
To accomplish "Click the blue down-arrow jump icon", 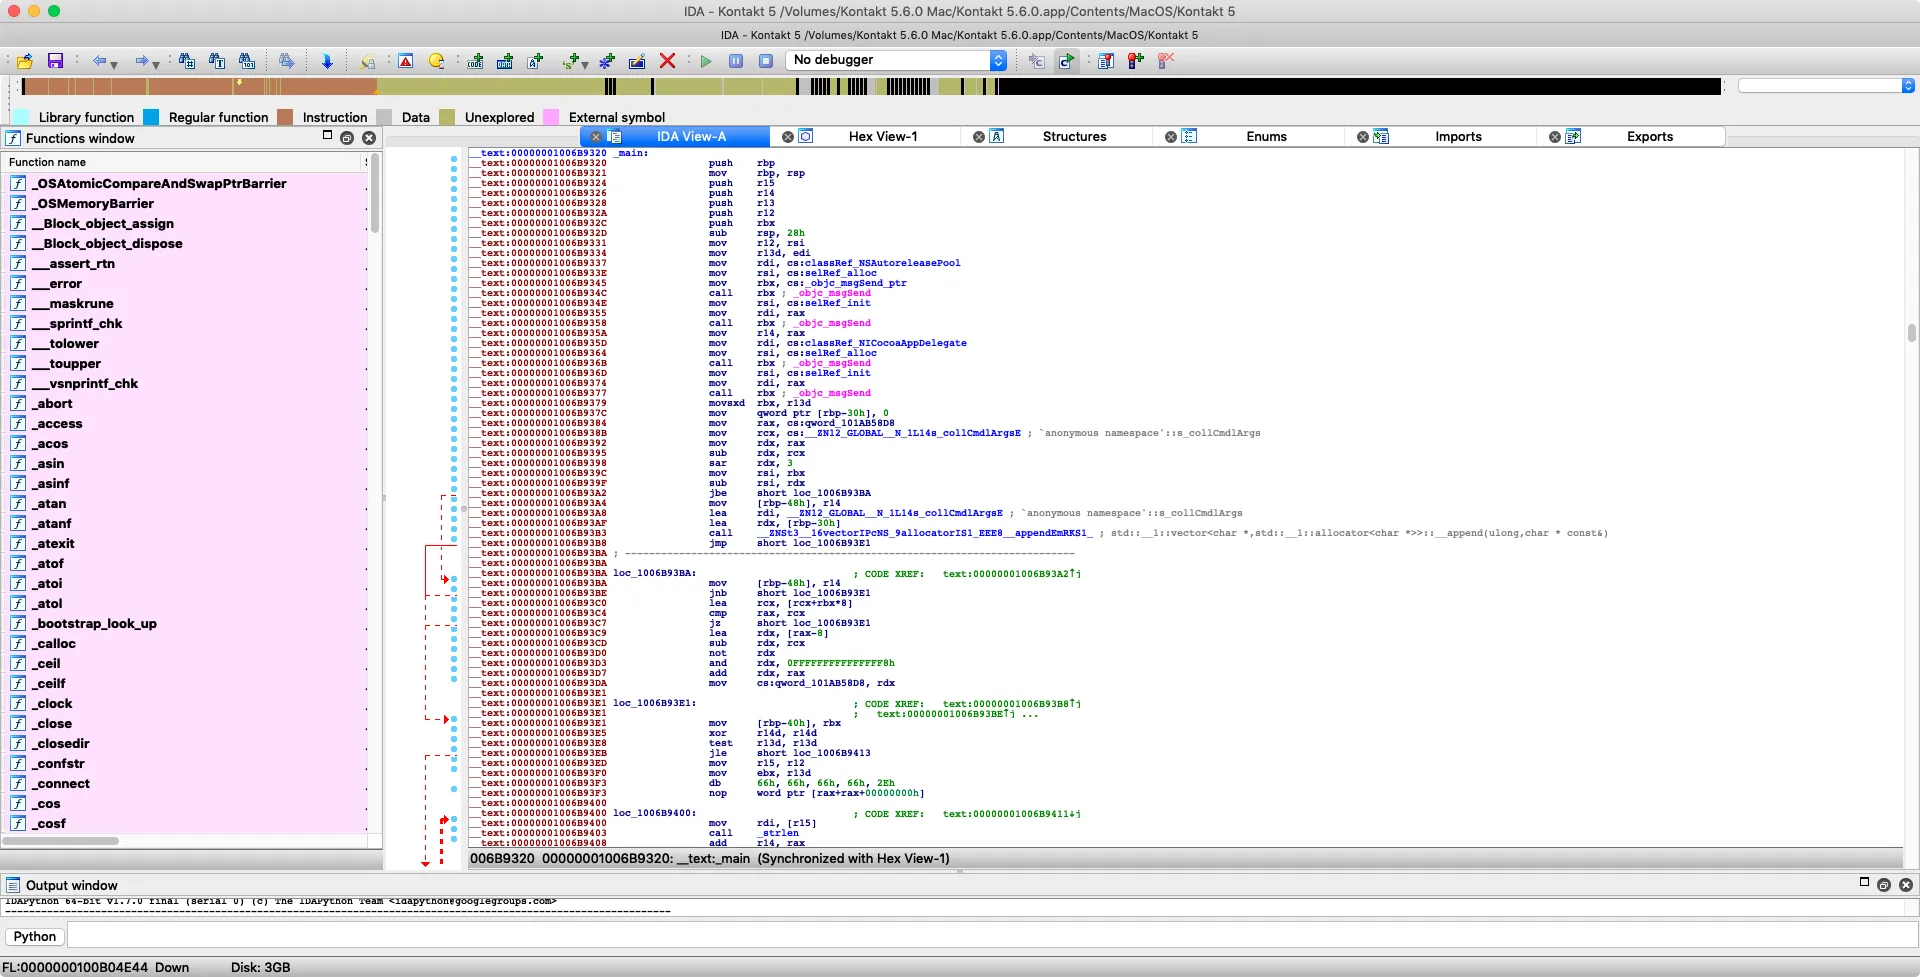I will click(327, 61).
